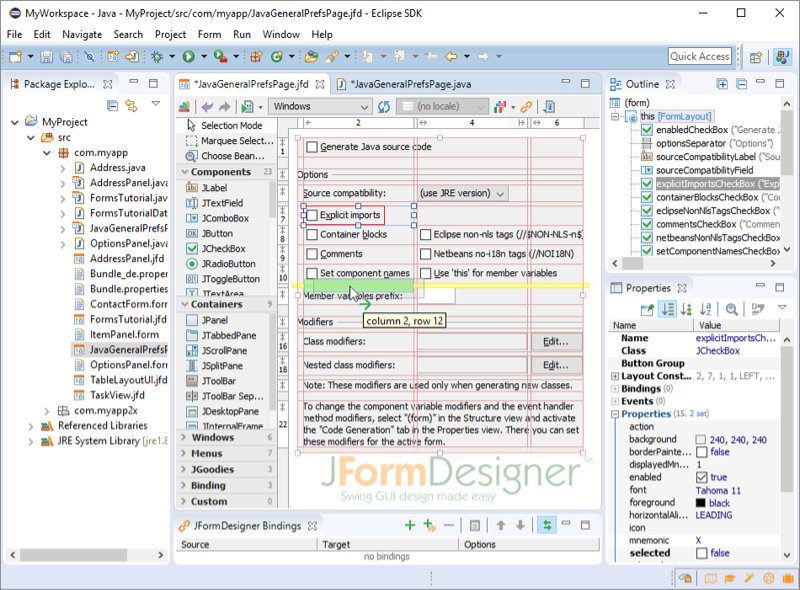The width and height of the screenshot is (800, 590).
Task: Expand the Layout Constraints property group
Action: tap(615, 376)
